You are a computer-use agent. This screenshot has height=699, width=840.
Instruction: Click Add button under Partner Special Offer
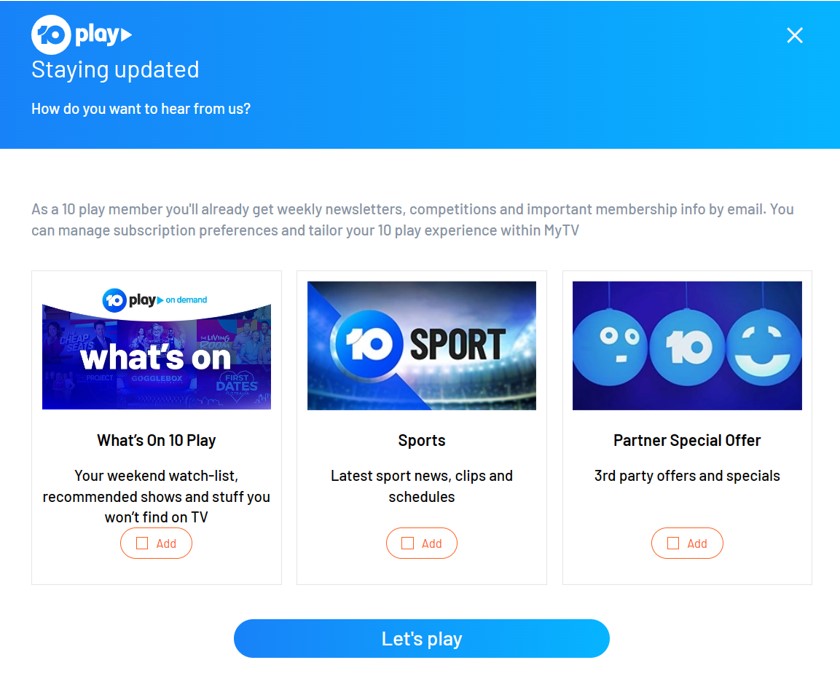[x=687, y=543]
